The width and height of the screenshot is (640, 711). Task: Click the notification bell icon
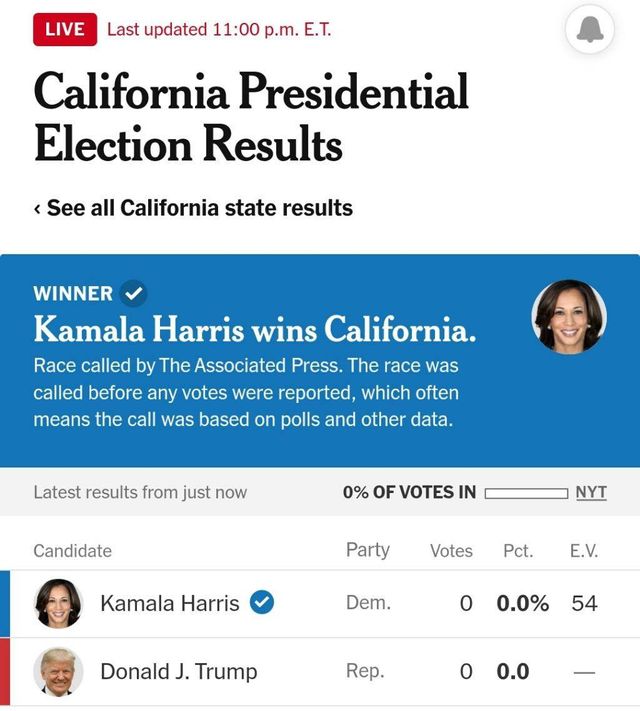[590, 30]
